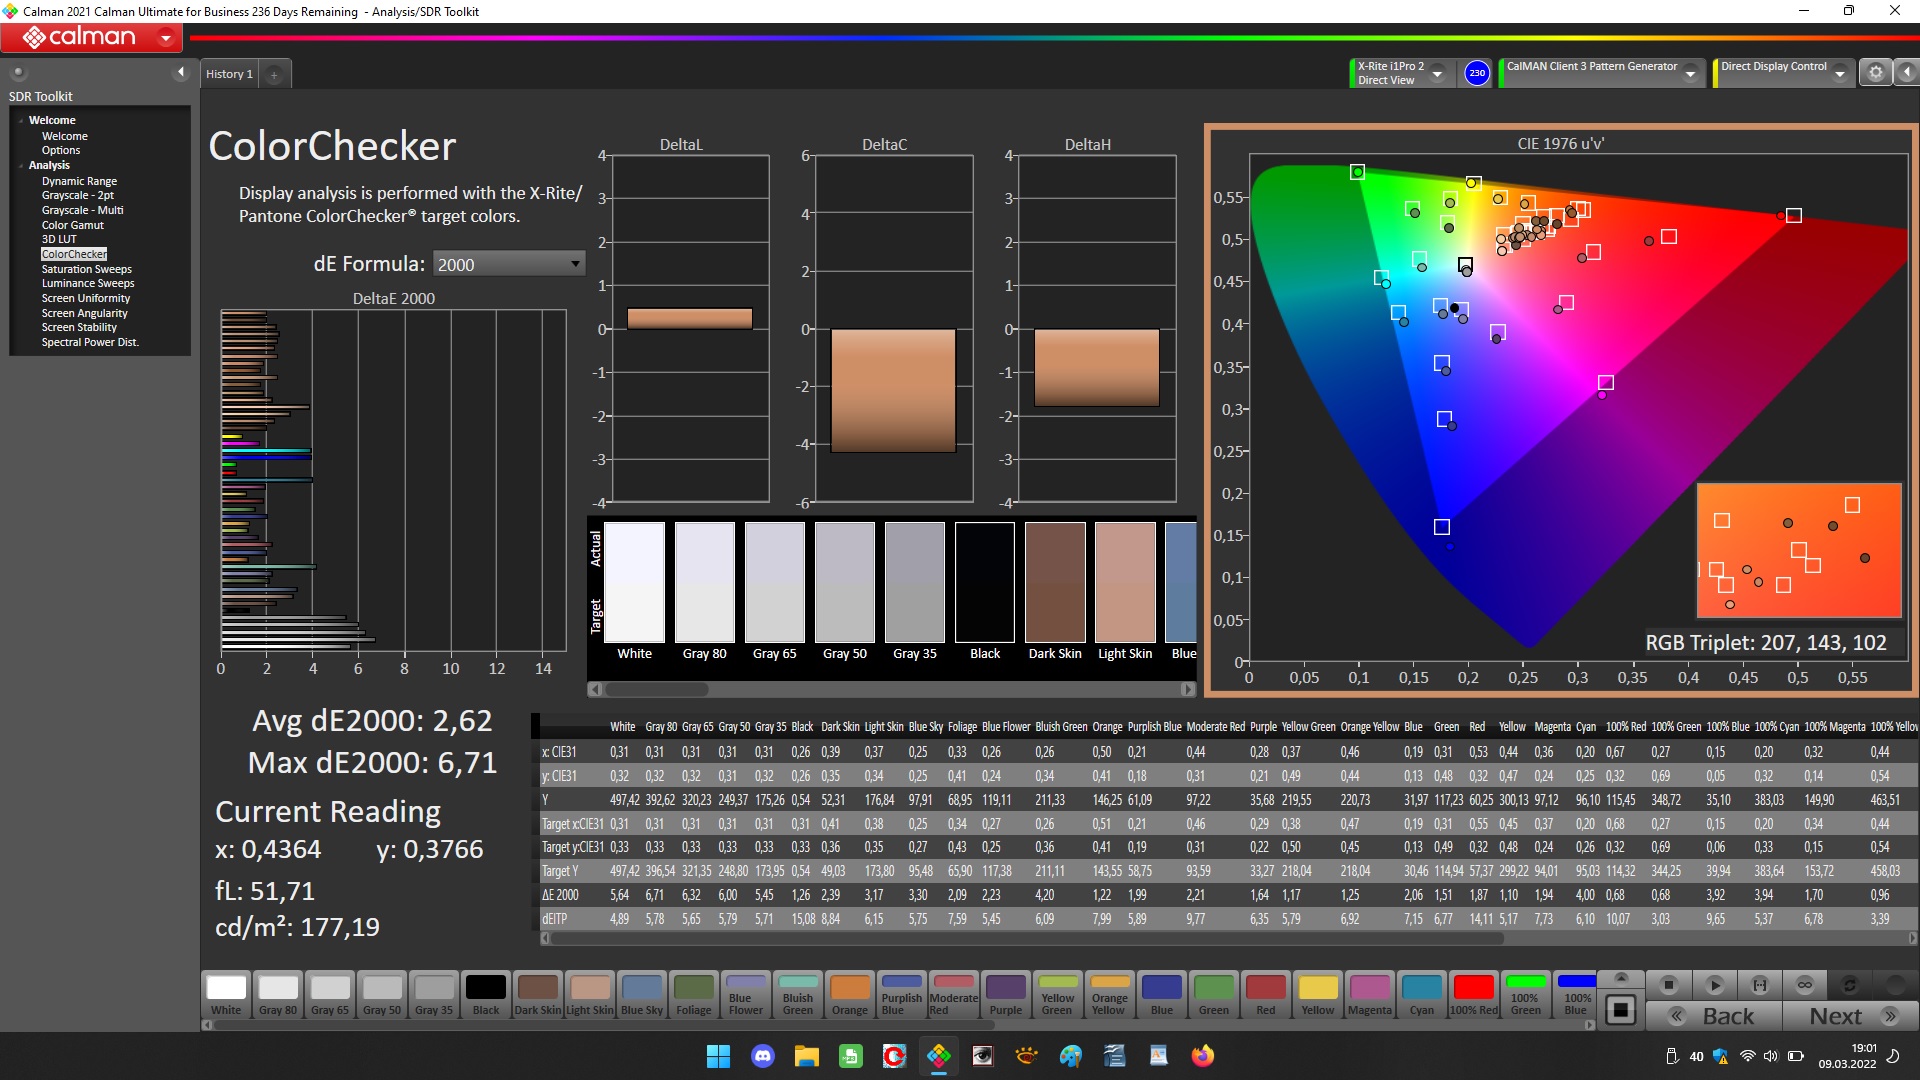Expand CalMAN Client 3 Pattern Generator dropdown
The image size is (1920, 1080).
1690,73
